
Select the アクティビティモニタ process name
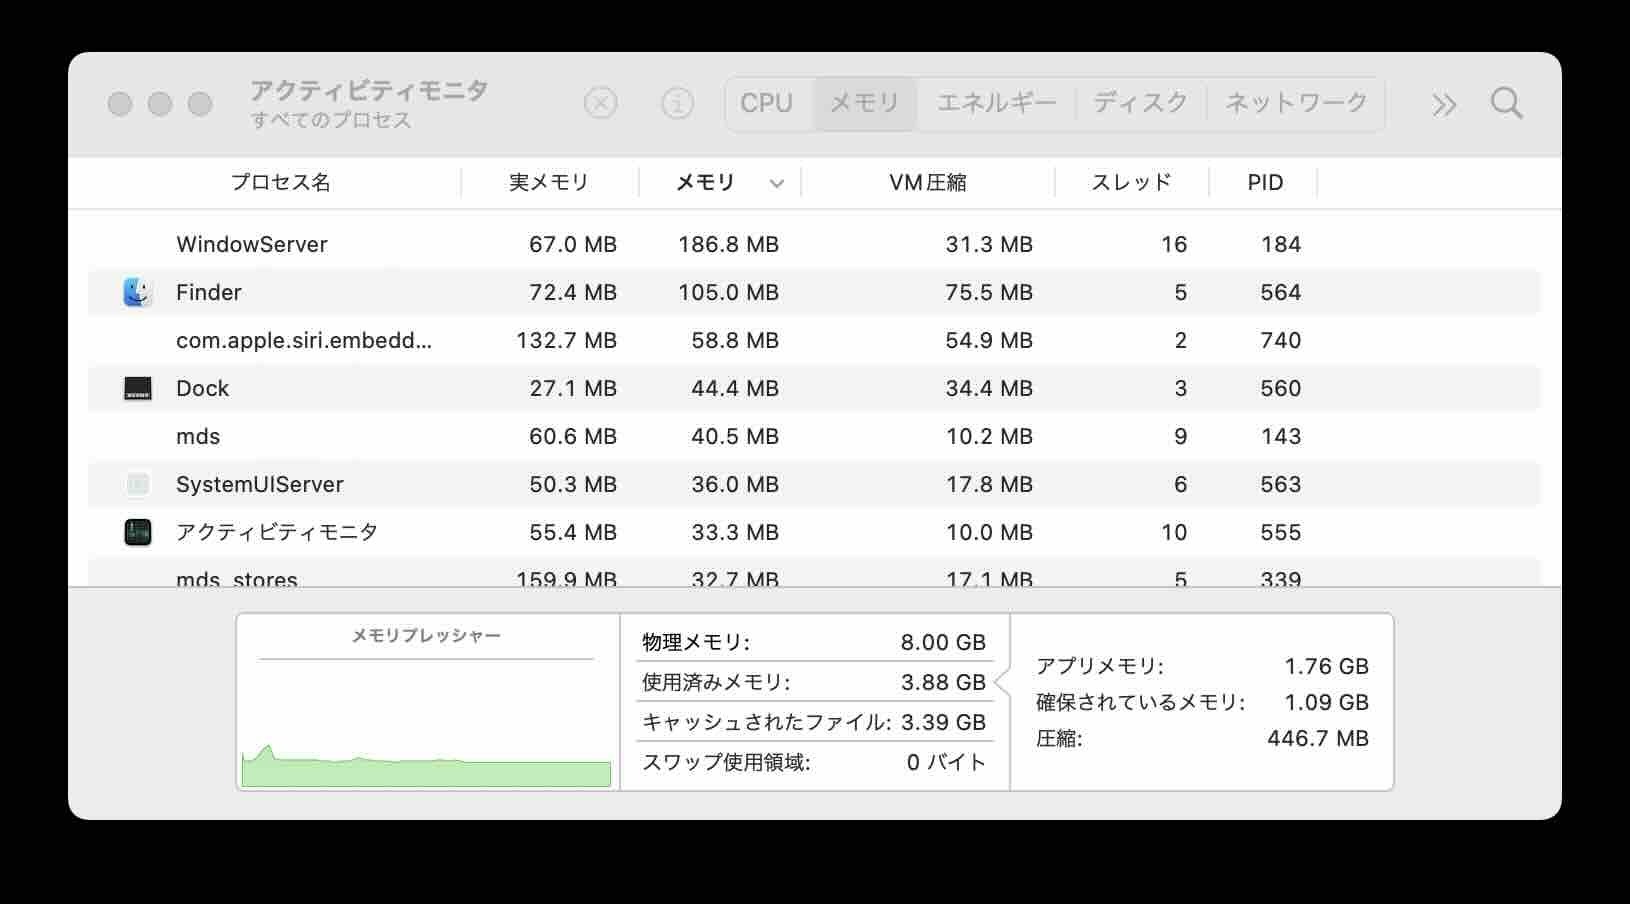click(277, 532)
